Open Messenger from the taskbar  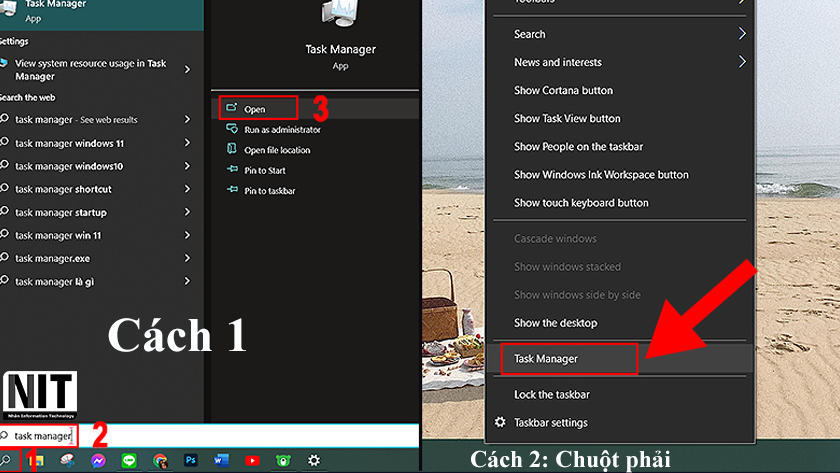98,460
